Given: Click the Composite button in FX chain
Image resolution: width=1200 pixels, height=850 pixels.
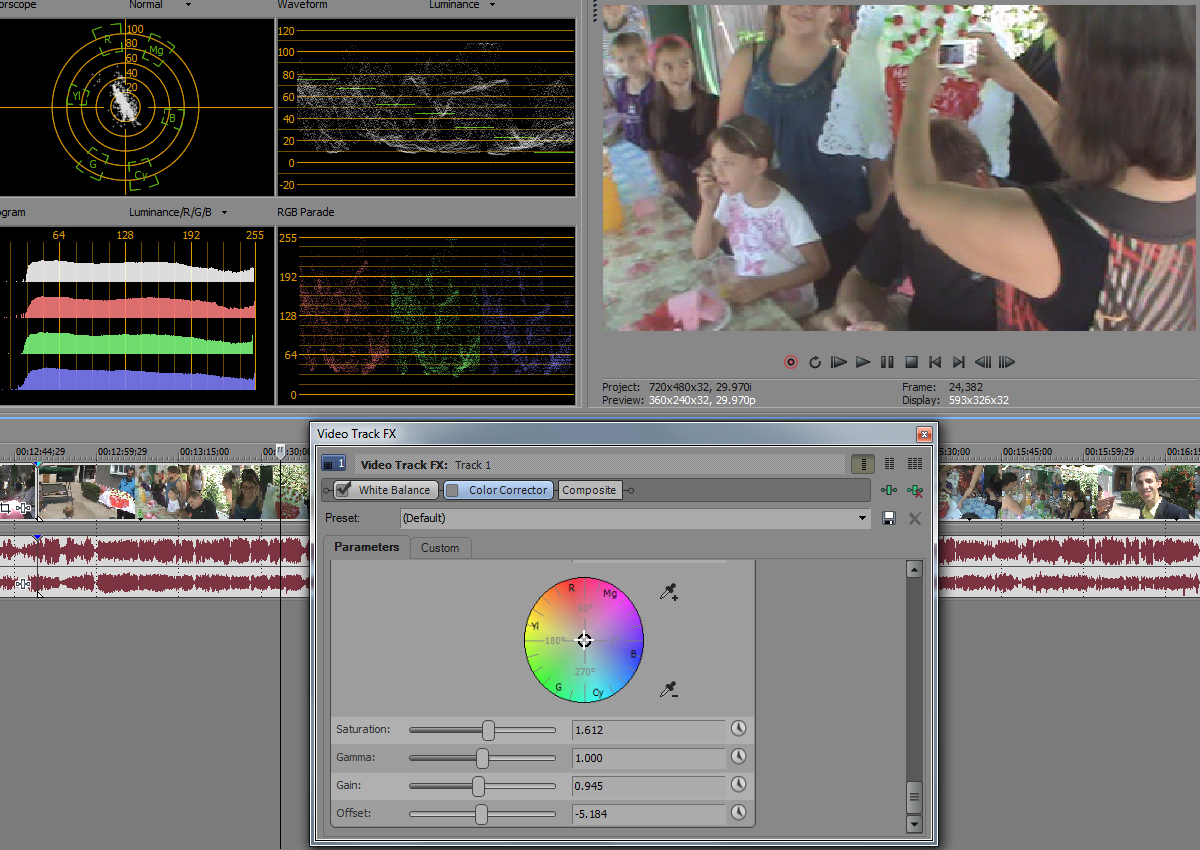Looking at the screenshot, I should (x=589, y=490).
